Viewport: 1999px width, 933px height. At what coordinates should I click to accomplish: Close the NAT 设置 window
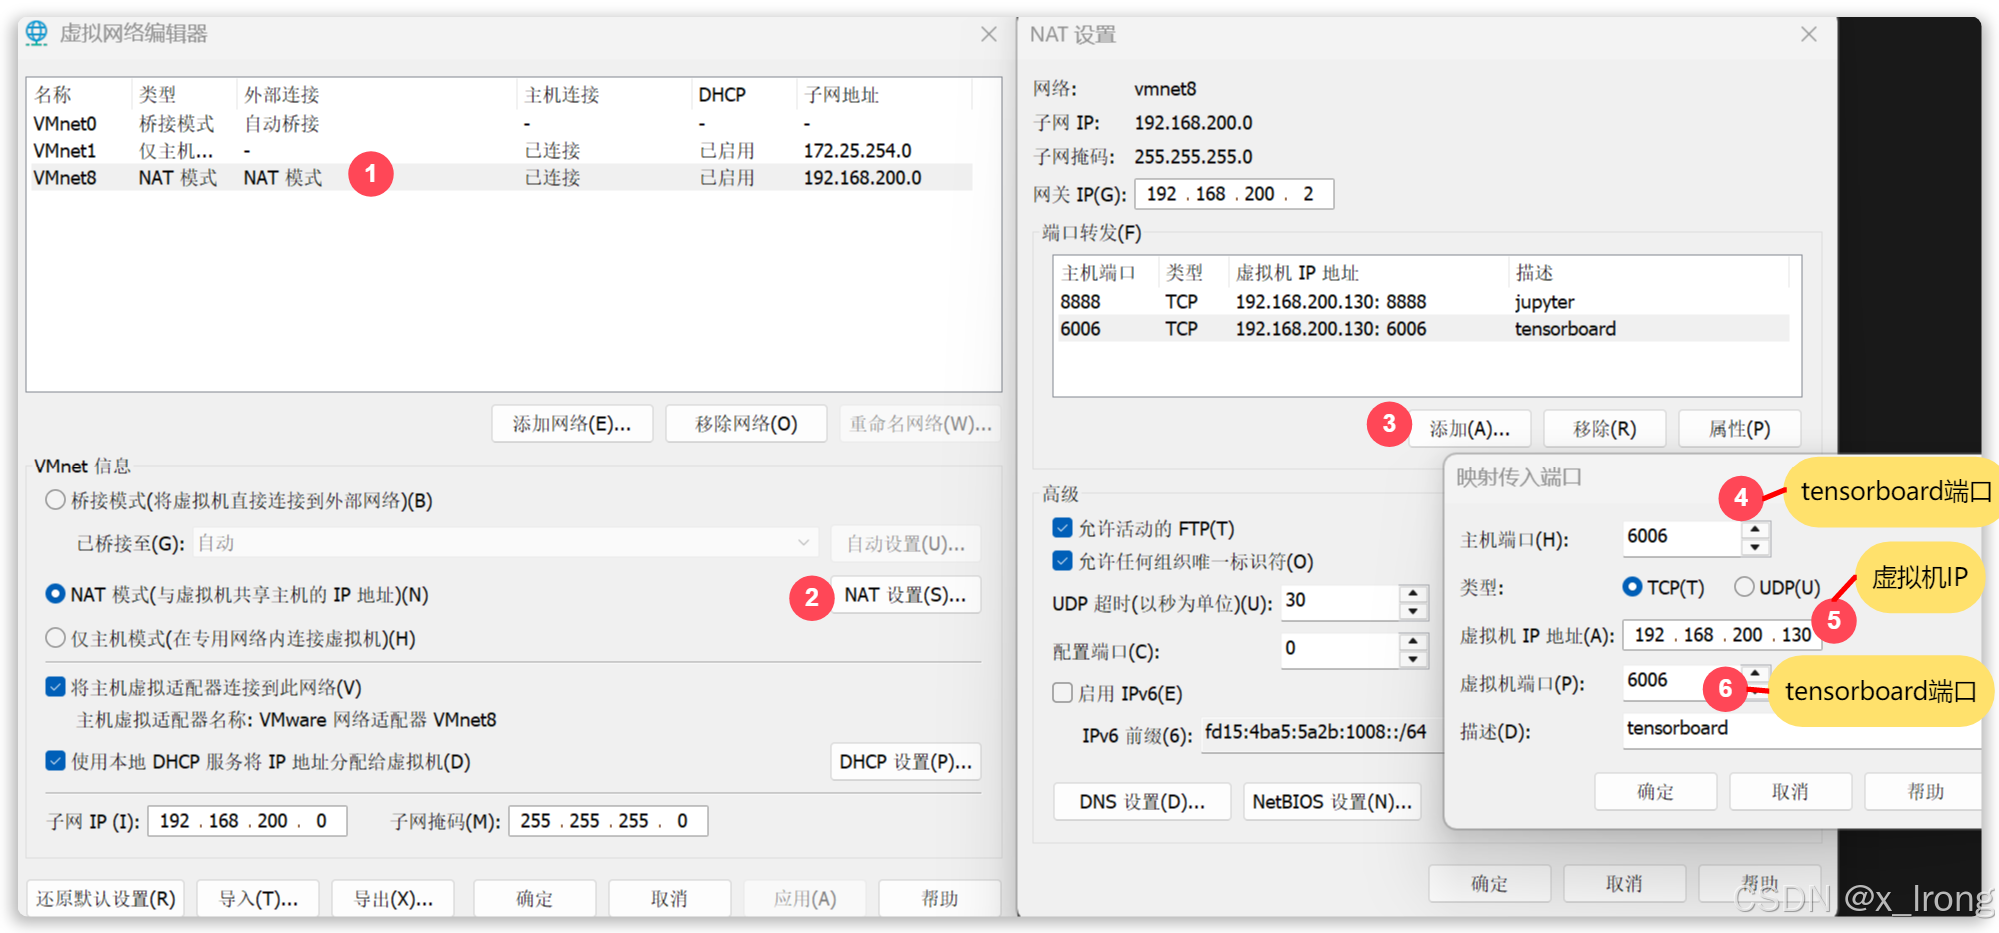point(1809,34)
